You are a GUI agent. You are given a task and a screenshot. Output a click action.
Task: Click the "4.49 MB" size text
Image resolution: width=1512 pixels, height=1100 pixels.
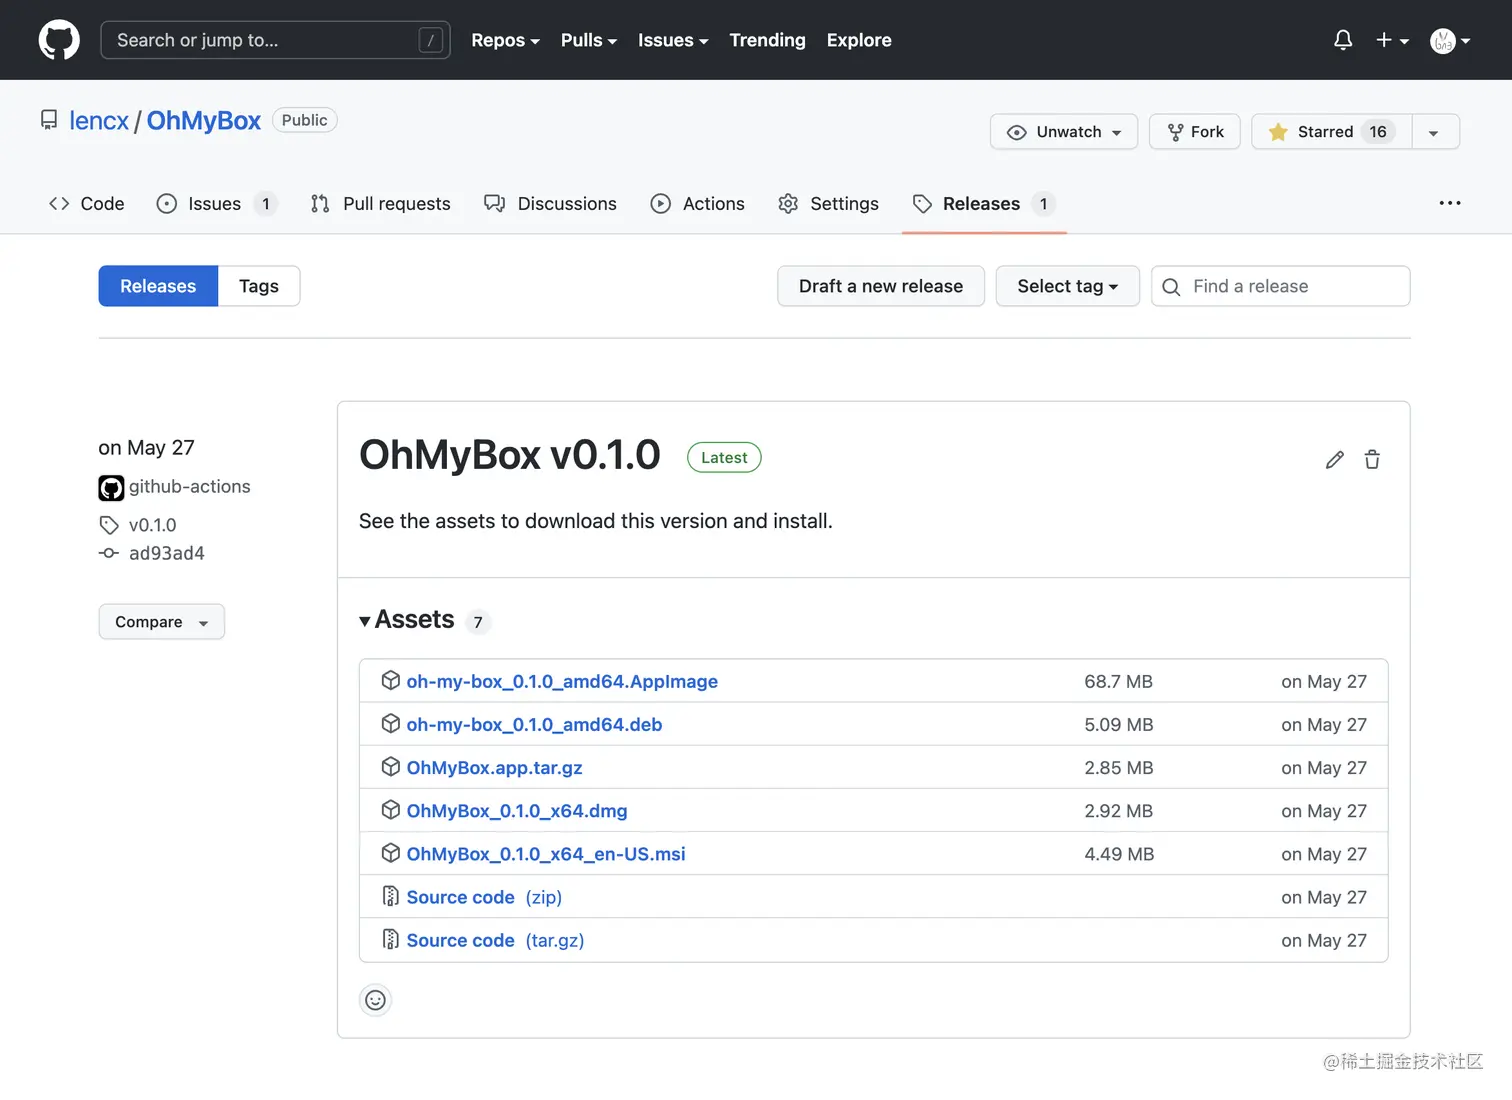pos(1119,854)
